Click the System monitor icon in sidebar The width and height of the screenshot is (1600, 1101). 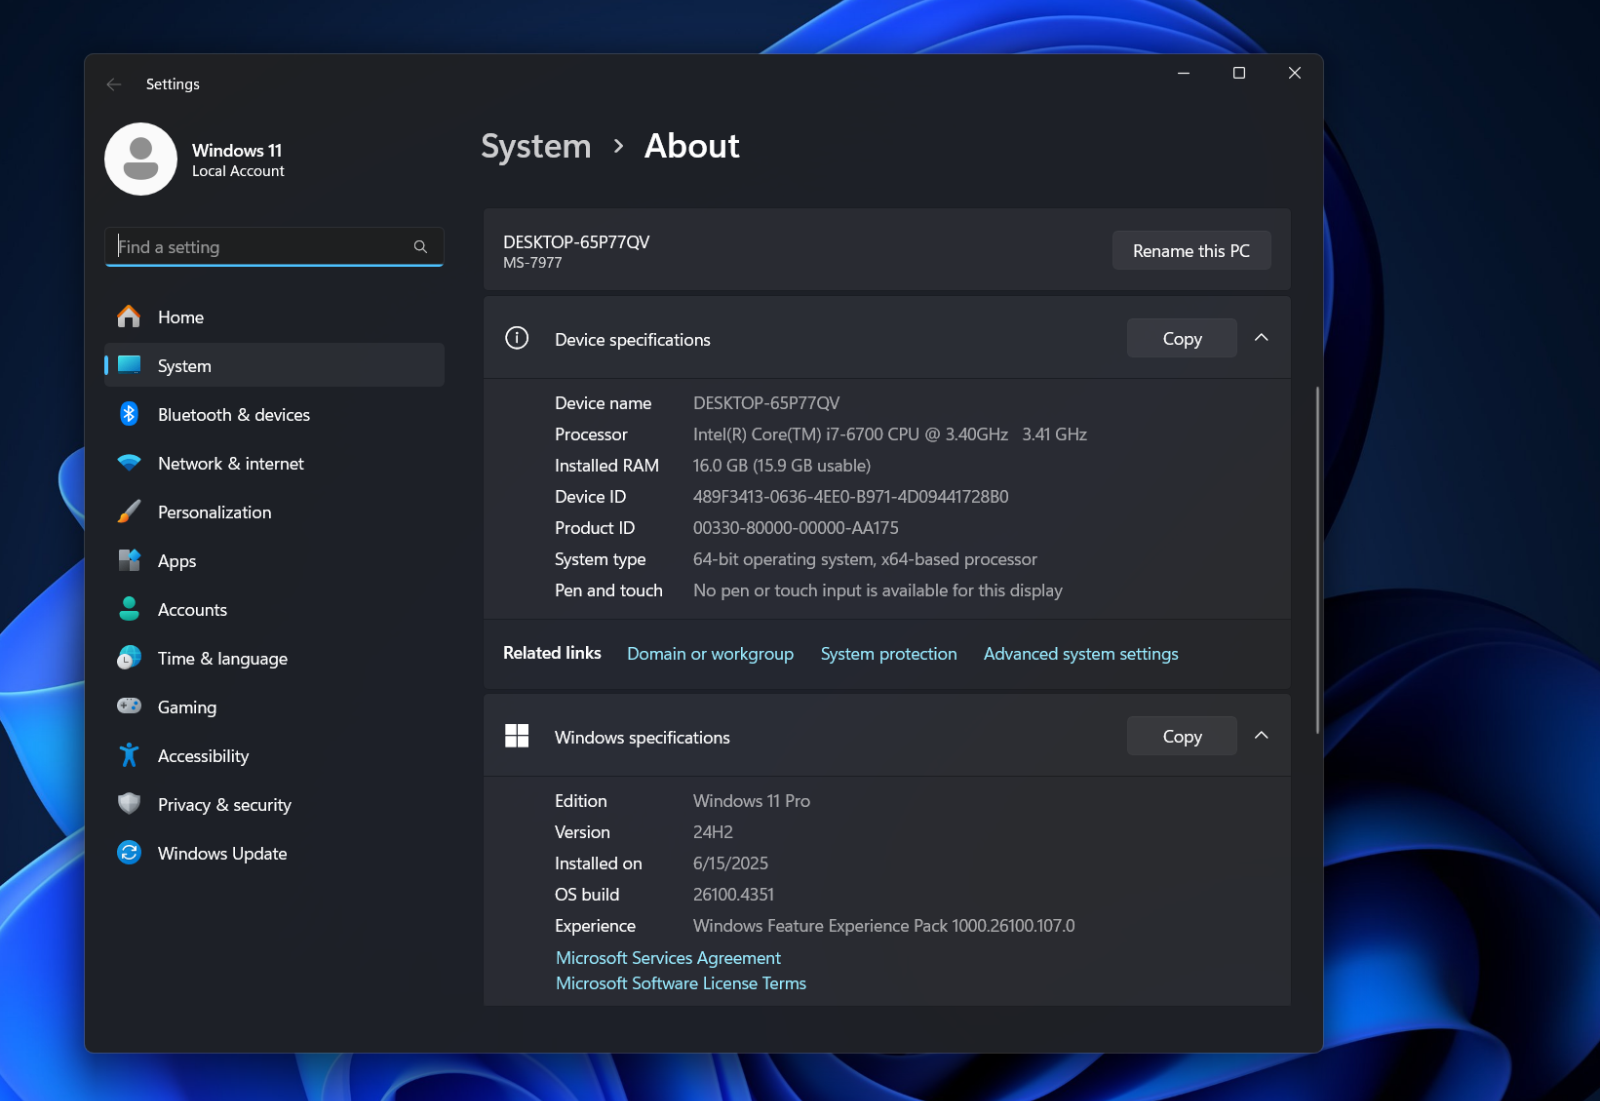point(129,365)
